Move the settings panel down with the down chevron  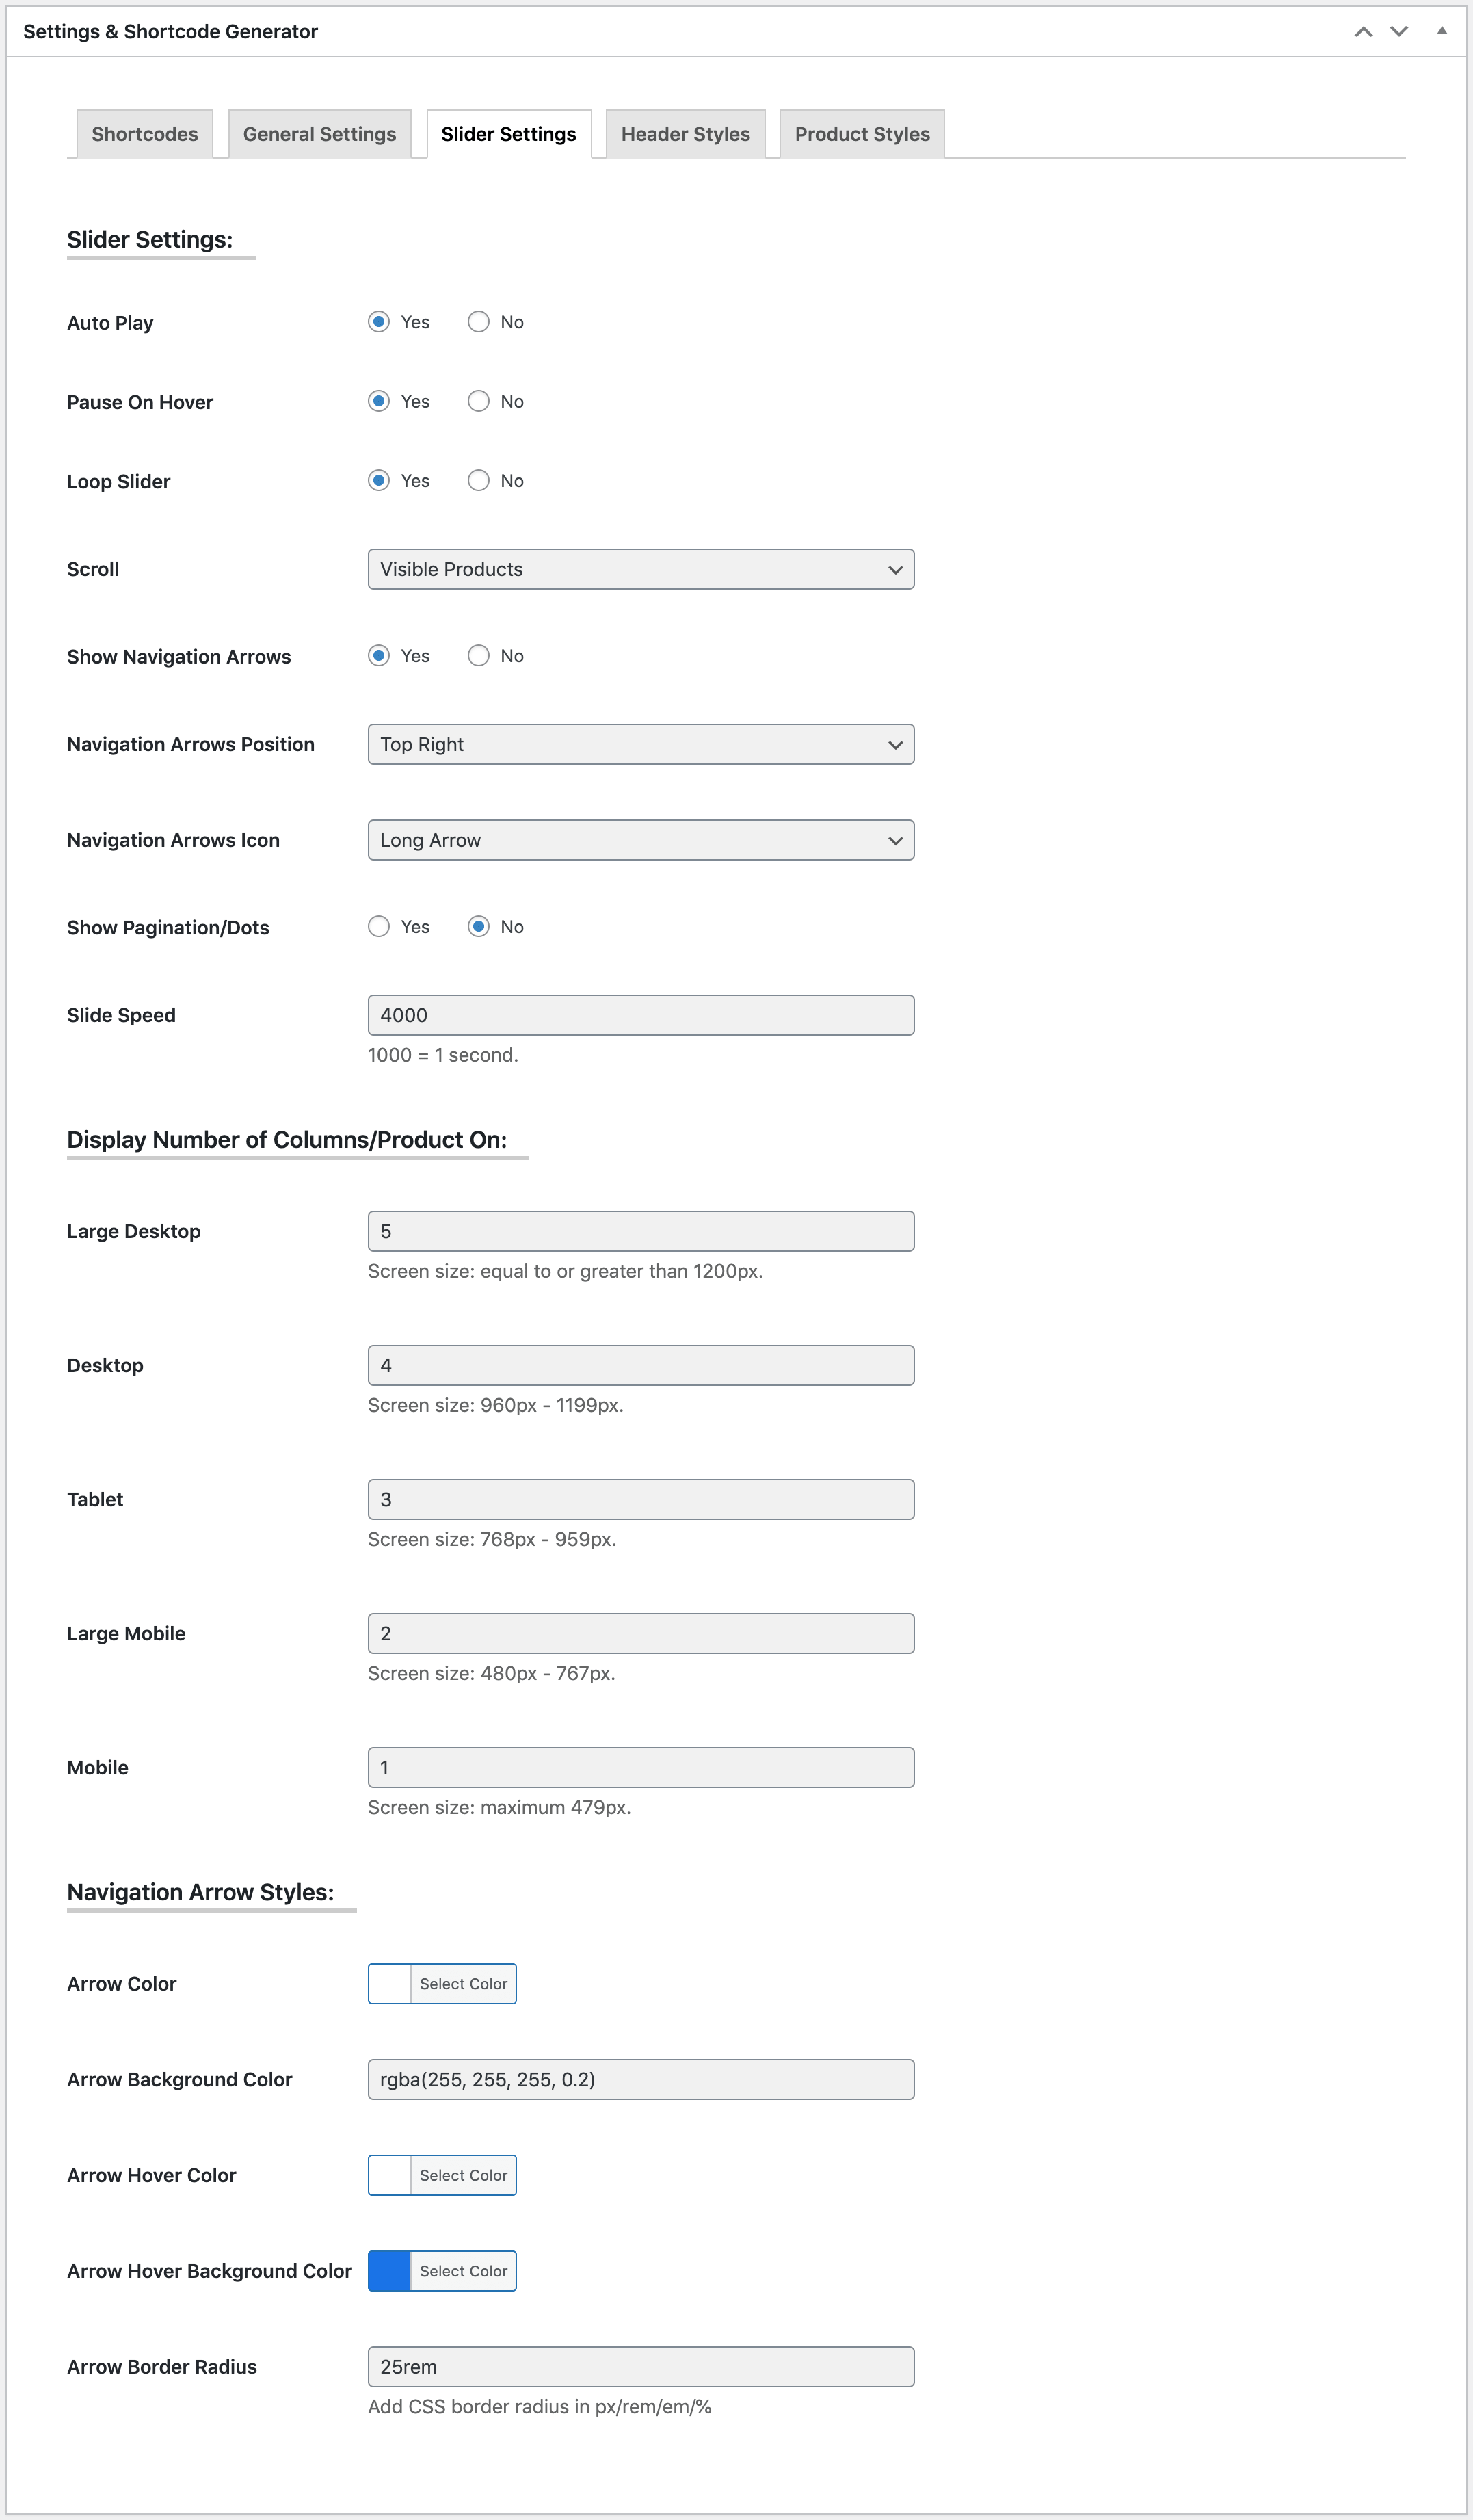pyautogui.click(x=1399, y=31)
